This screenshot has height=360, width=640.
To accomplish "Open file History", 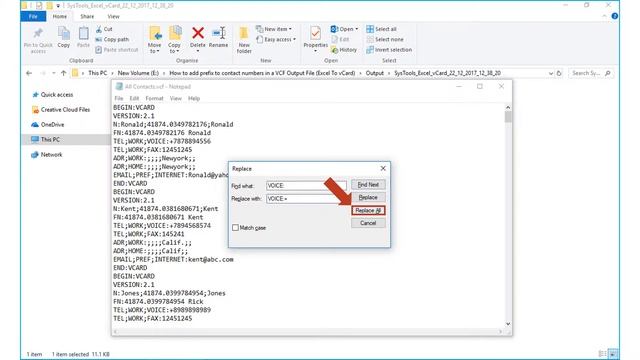I will click(x=344, y=50).
